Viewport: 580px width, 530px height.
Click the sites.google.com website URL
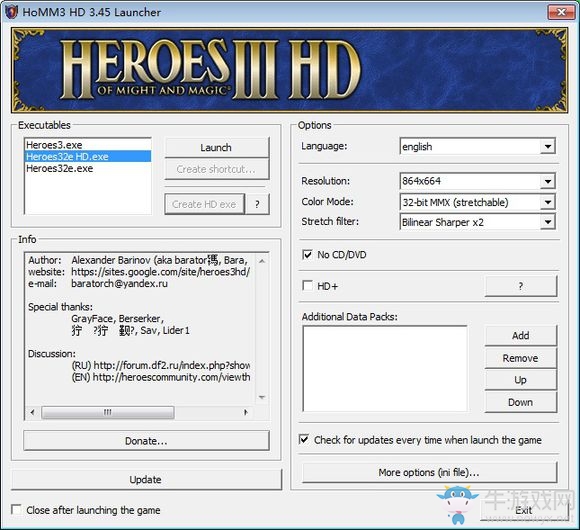(161, 272)
